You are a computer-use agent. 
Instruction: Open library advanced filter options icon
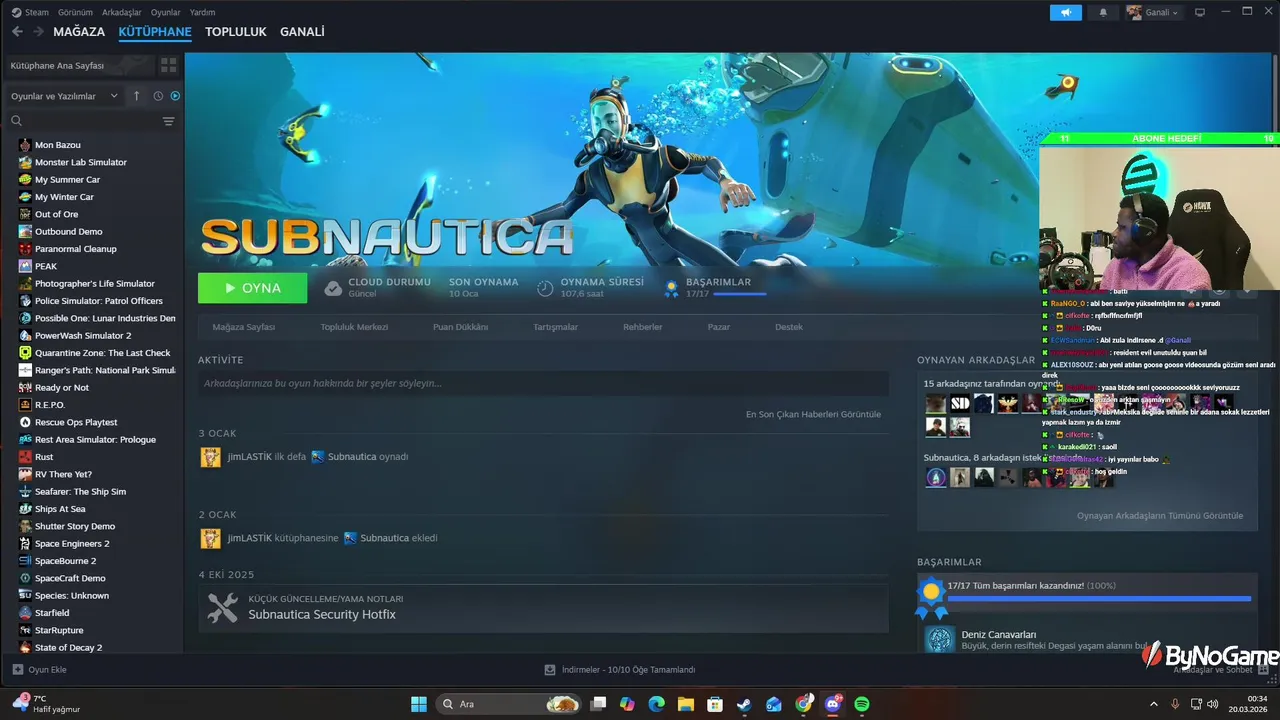(x=168, y=121)
